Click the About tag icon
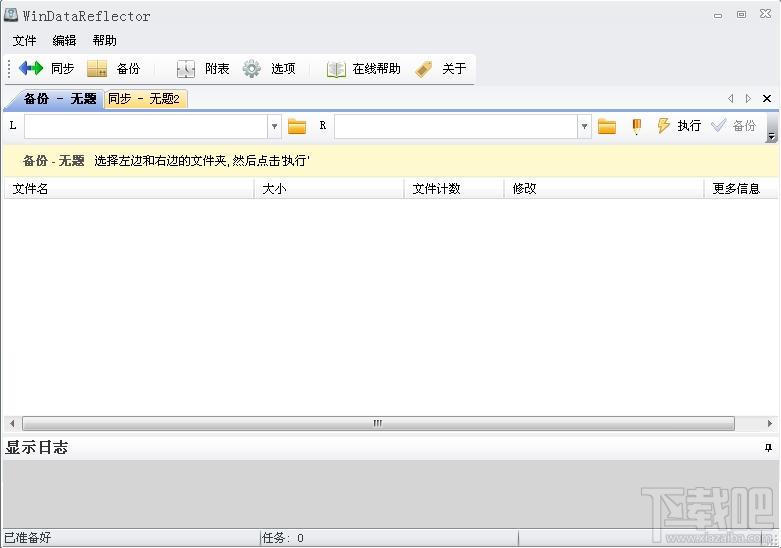This screenshot has width=781, height=548. pyautogui.click(x=423, y=69)
